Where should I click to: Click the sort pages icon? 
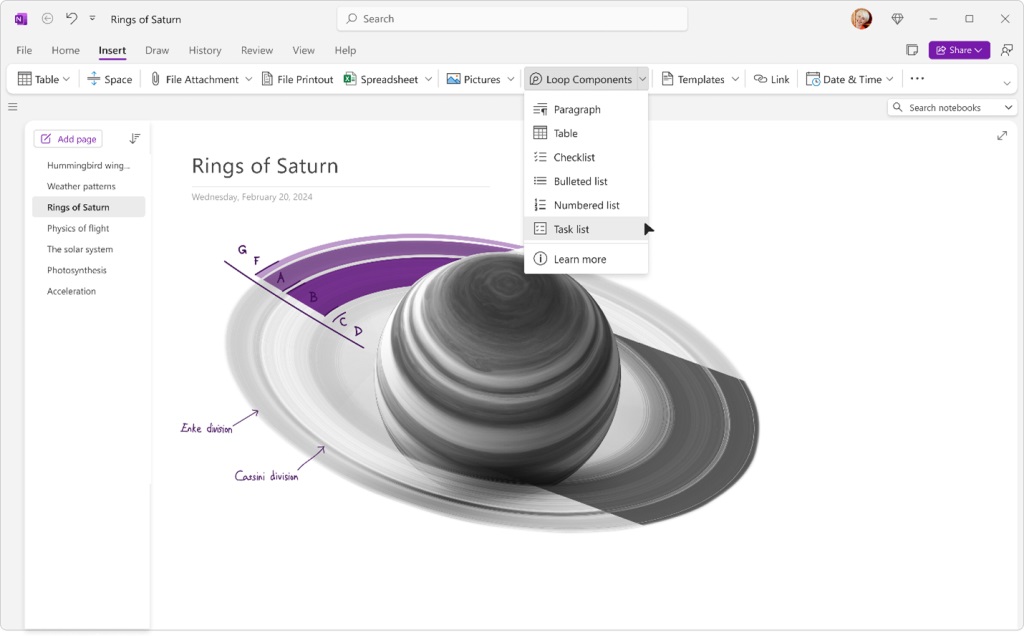click(135, 139)
